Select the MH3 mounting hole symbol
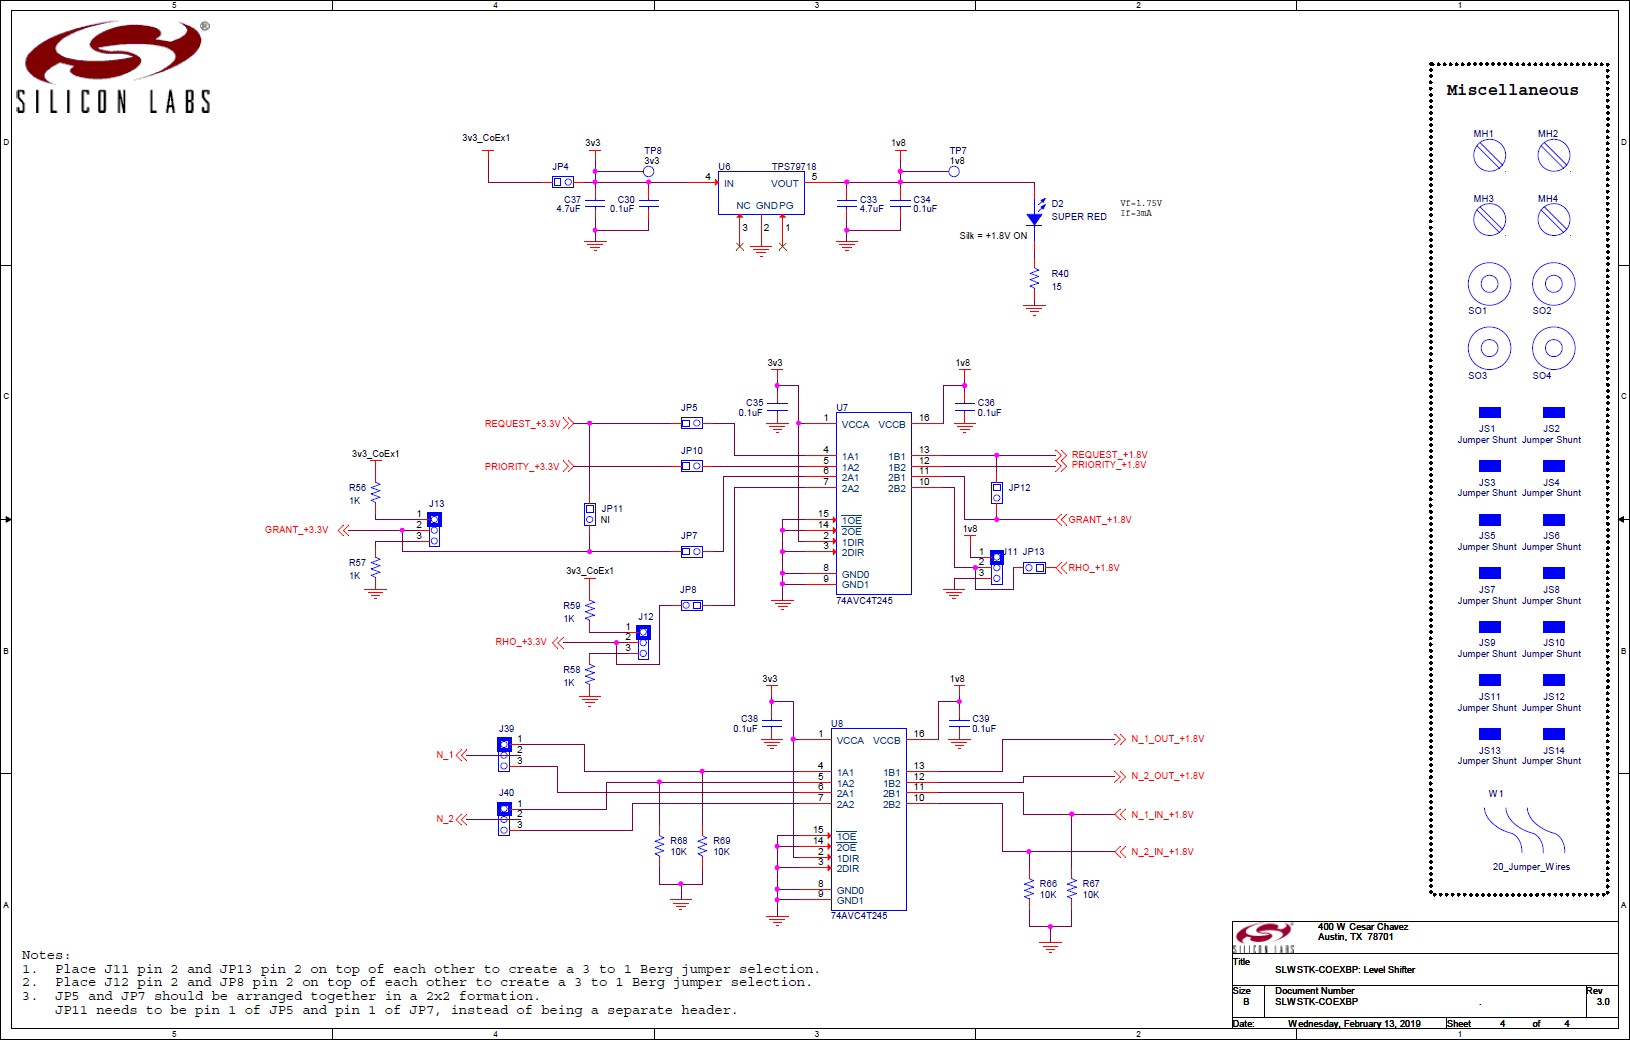Image resolution: width=1630 pixels, height=1040 pixels. [x=1489, y=220]
